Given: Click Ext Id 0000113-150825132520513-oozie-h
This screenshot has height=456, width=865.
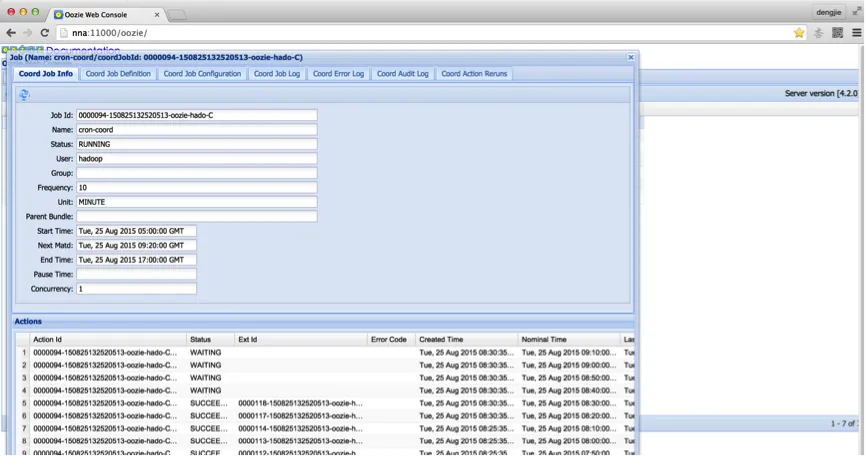Looking at the screenshot, I should tap(300, 441).
